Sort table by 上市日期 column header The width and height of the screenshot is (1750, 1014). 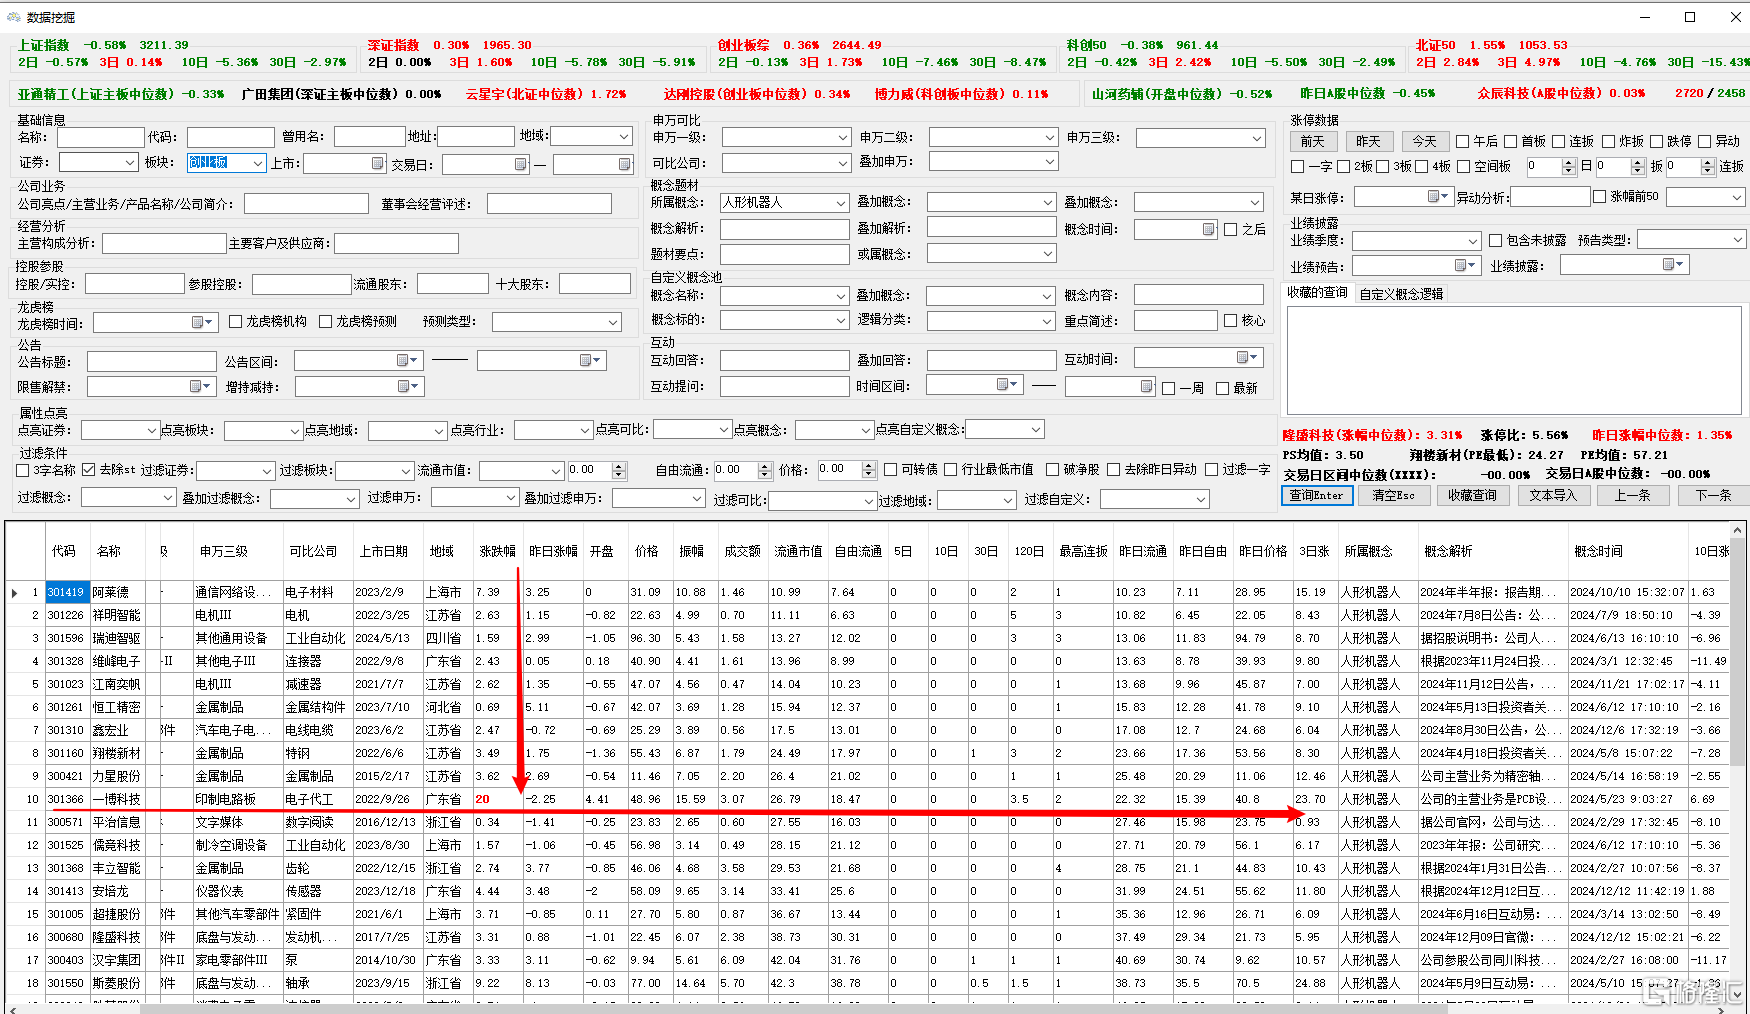[384, 552]
